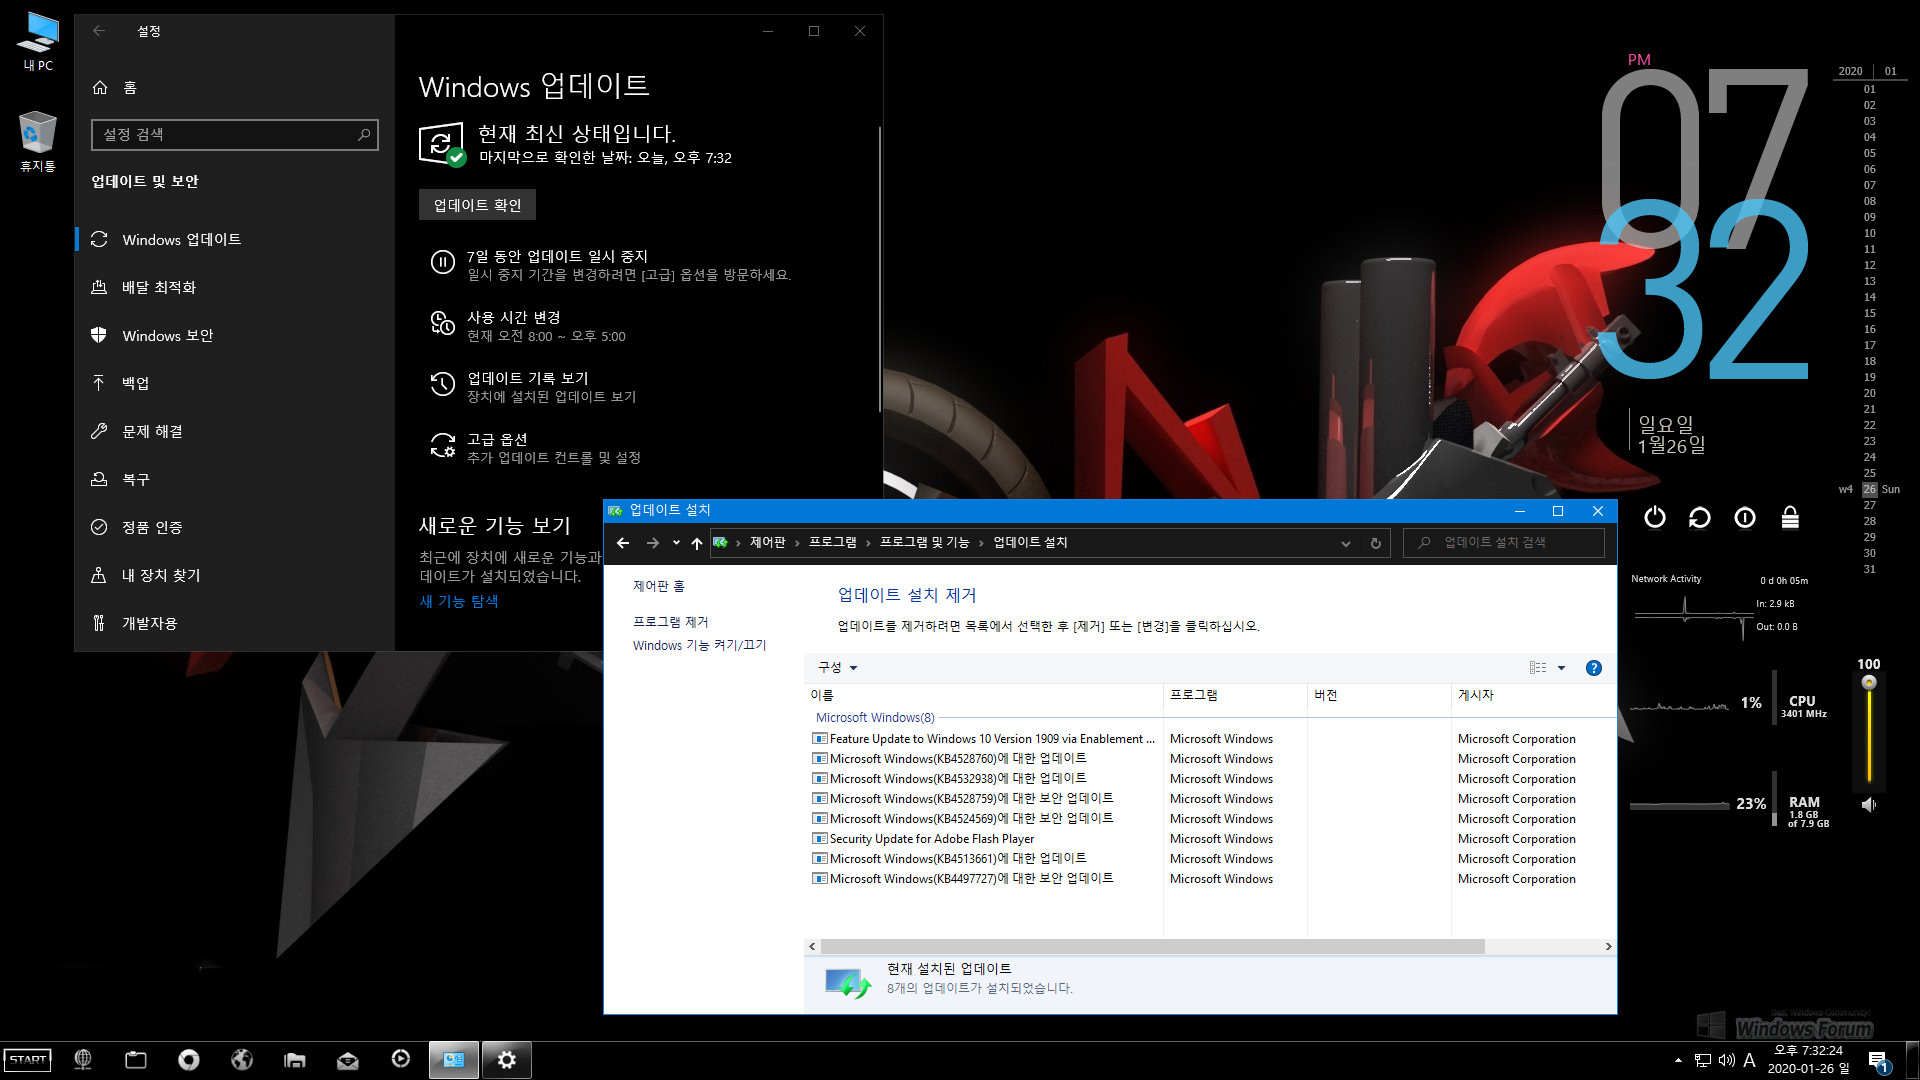Change the list view layout icon

[1538, 668]
